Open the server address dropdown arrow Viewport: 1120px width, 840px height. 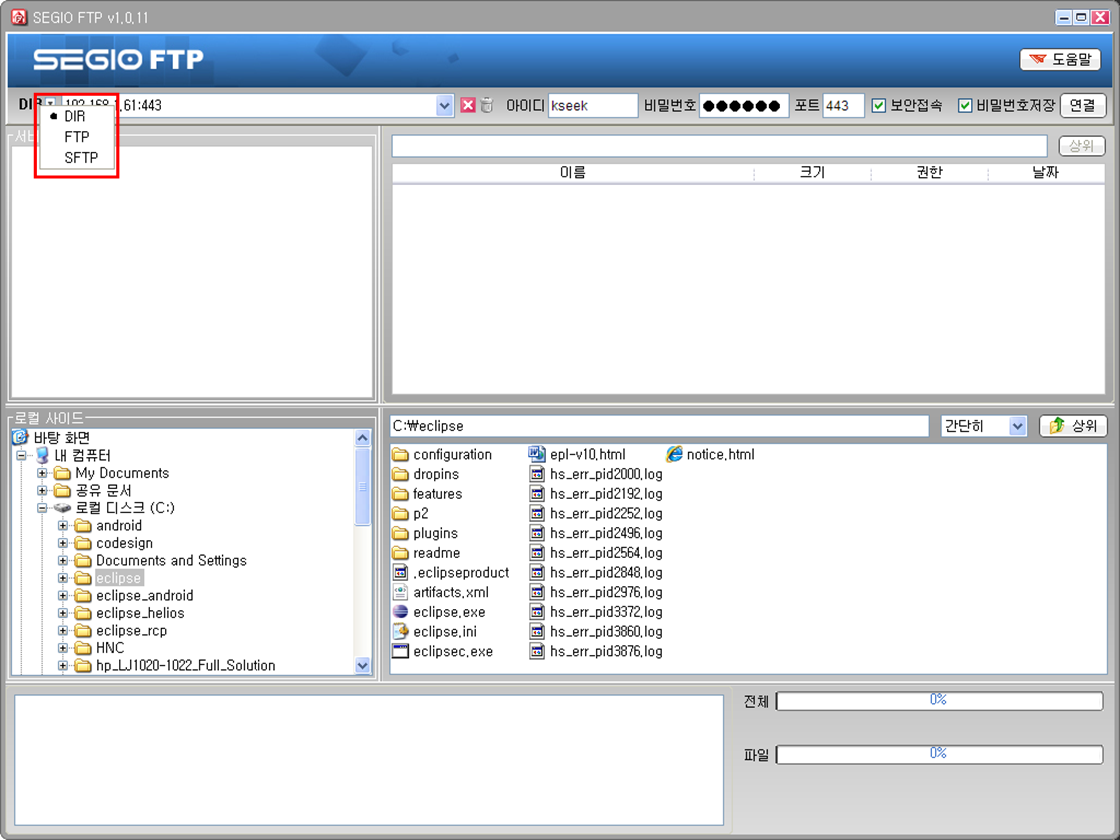[x=445, y=105]
